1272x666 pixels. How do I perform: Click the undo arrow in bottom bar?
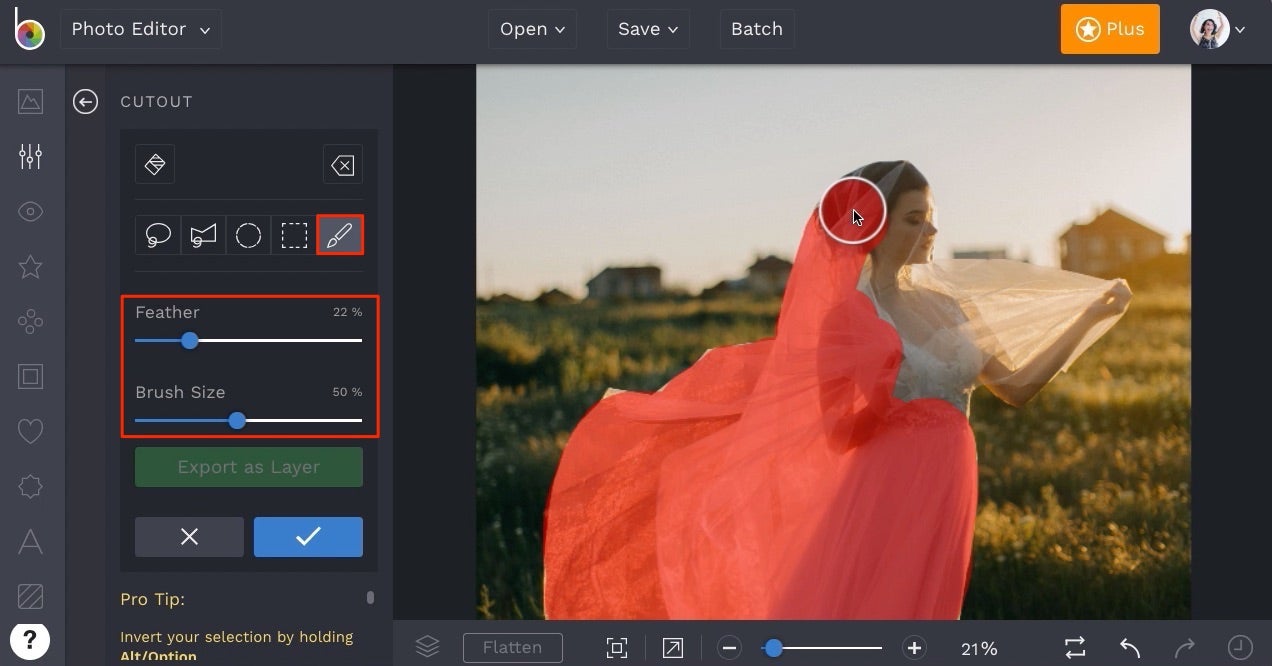pyautogui.click(x=1130, y=648)
